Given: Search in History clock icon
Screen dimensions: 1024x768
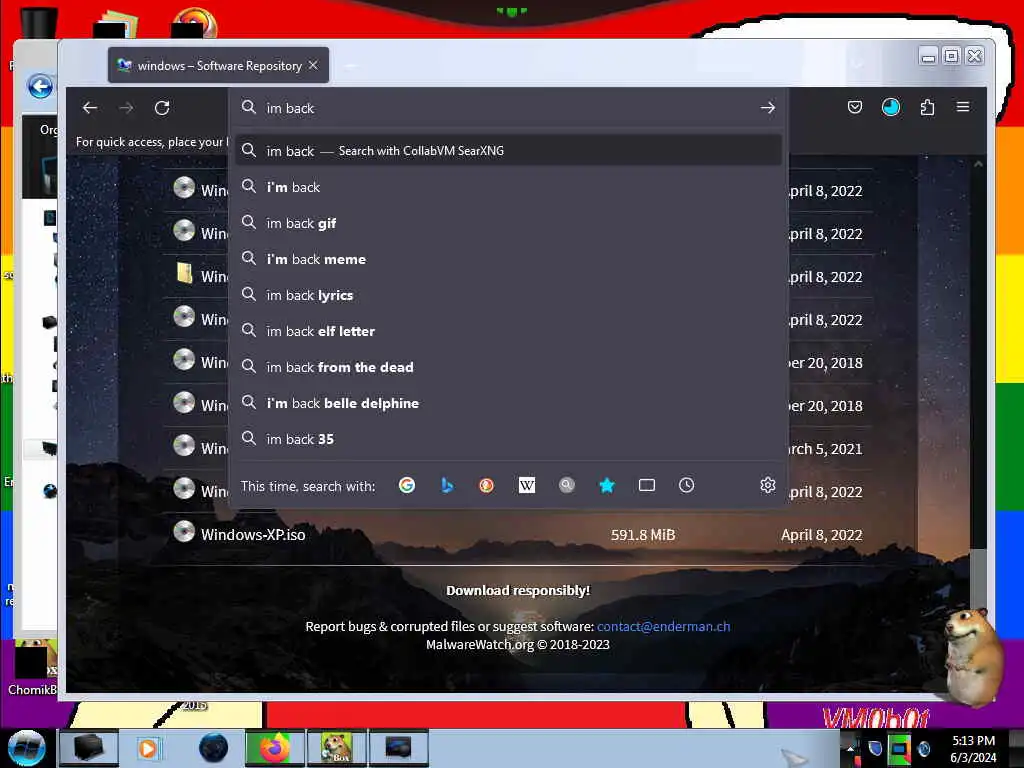Looking at the screenshot, I should tap(686, 485).
